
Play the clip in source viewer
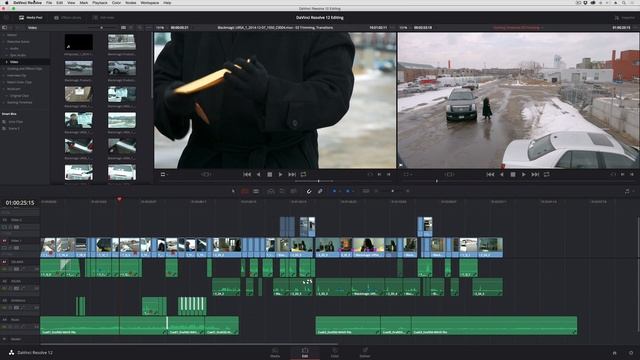tap(280, 174)
